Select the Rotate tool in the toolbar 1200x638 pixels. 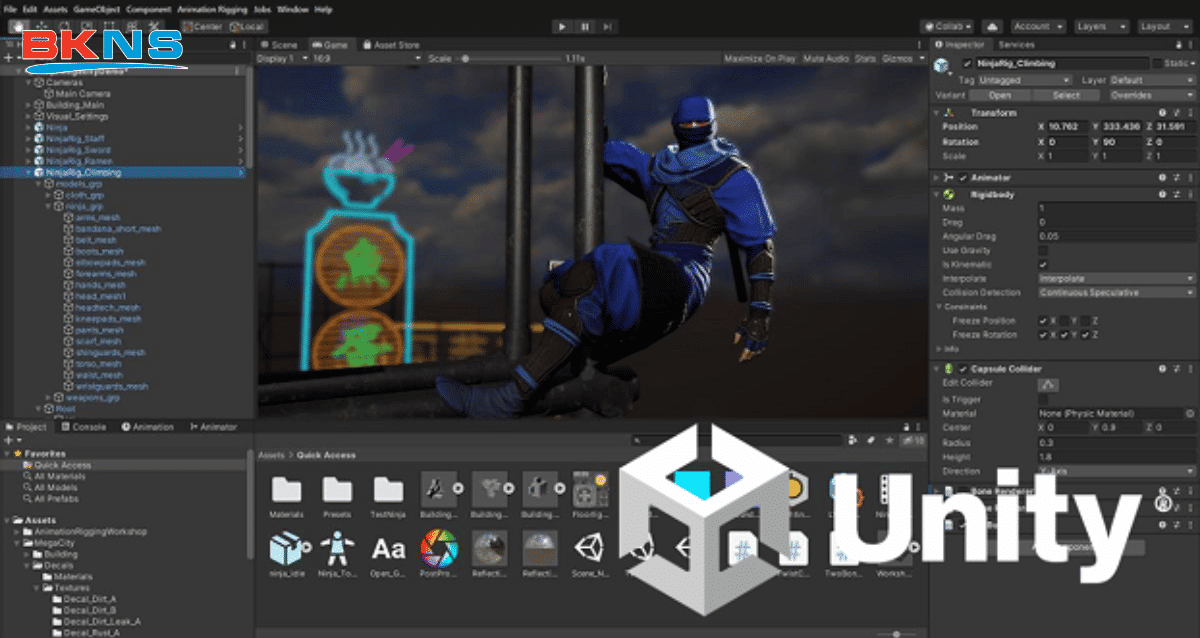pos(63,26)
